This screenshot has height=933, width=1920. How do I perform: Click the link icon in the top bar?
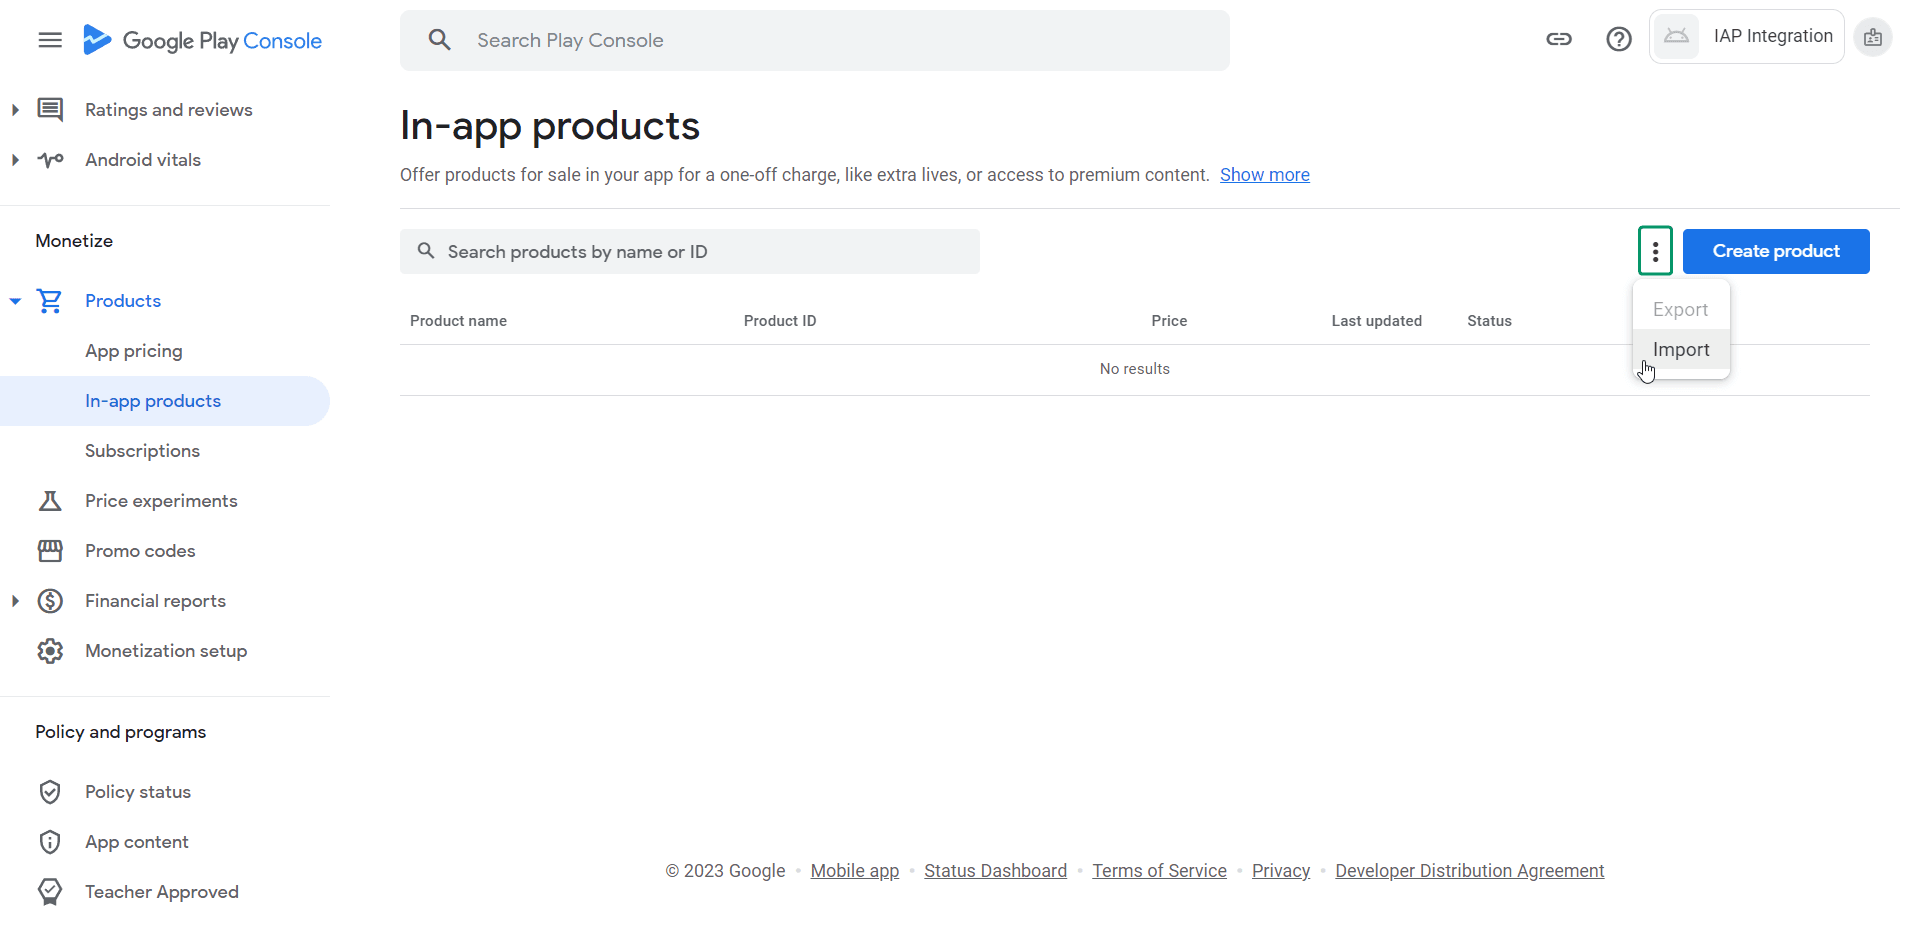1559,39
